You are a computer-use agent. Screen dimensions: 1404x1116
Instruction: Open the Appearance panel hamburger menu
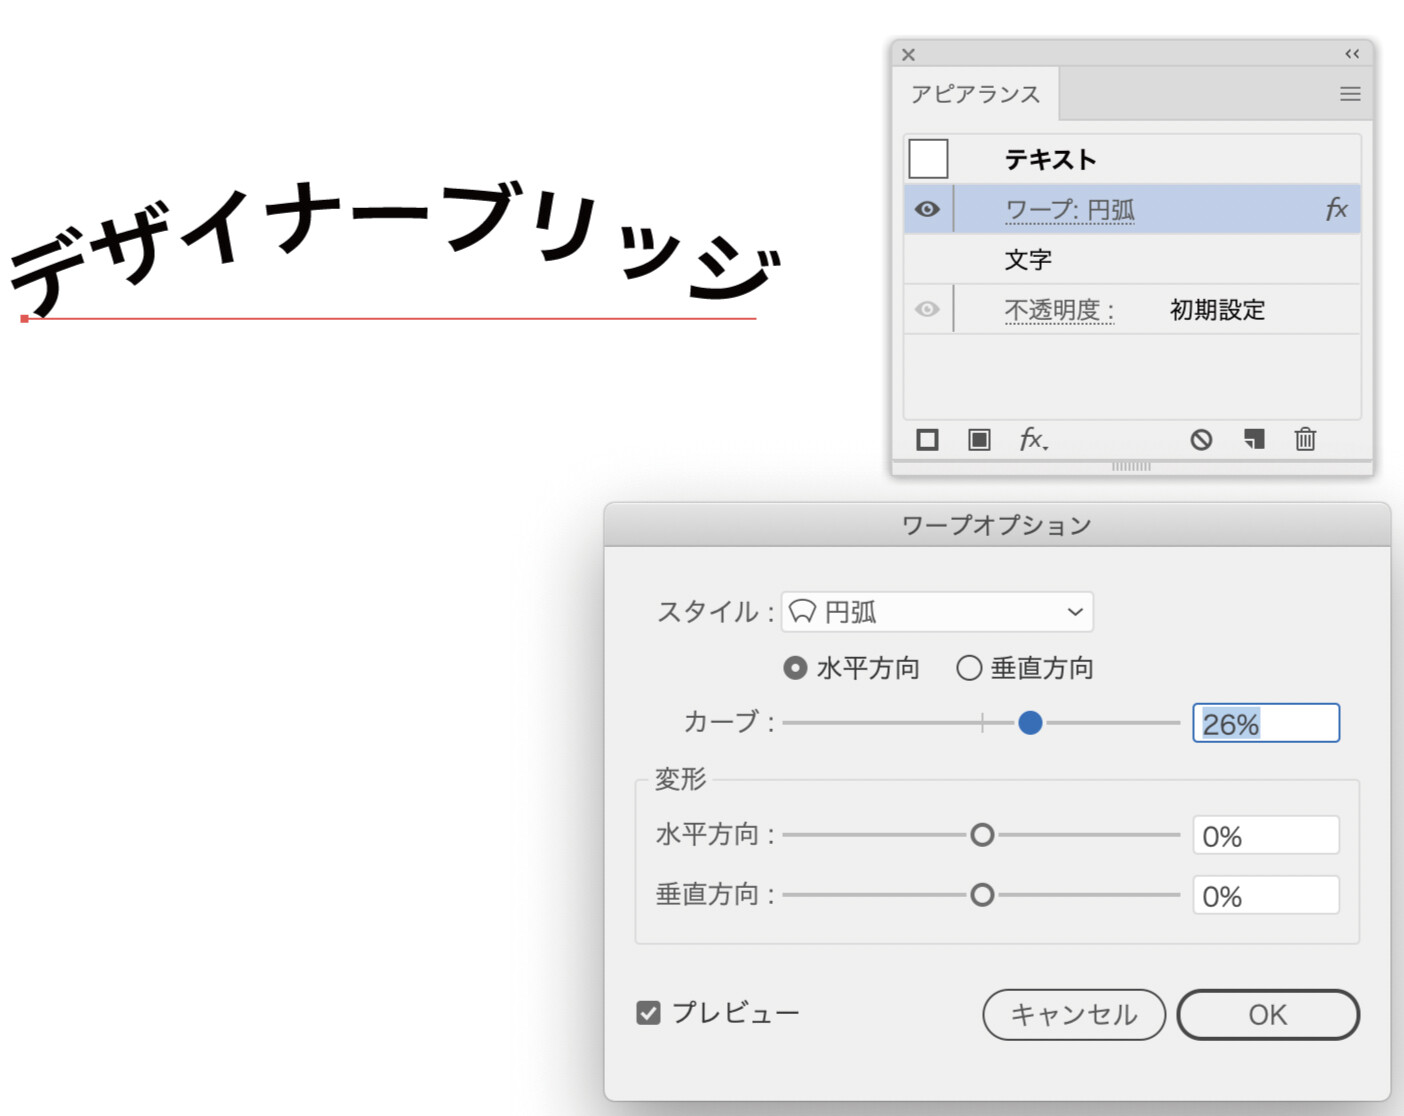pyautogui.click(x=1350, y=94)
